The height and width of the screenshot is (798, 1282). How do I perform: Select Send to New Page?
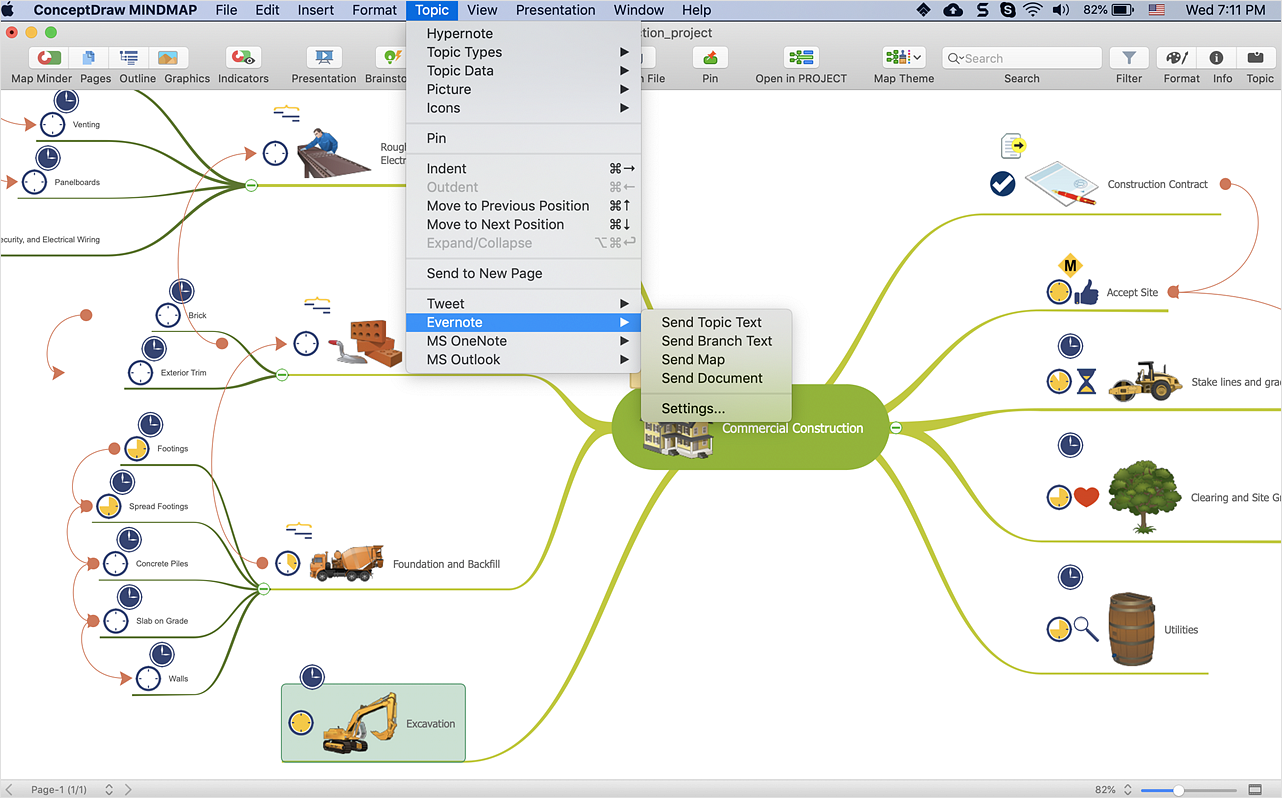click(x=523, y=274)
